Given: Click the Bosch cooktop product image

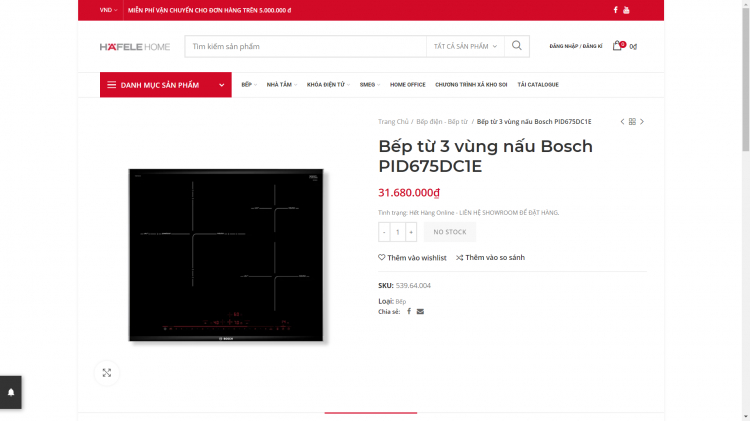Looking at the screenshot, I should [226, 255].
